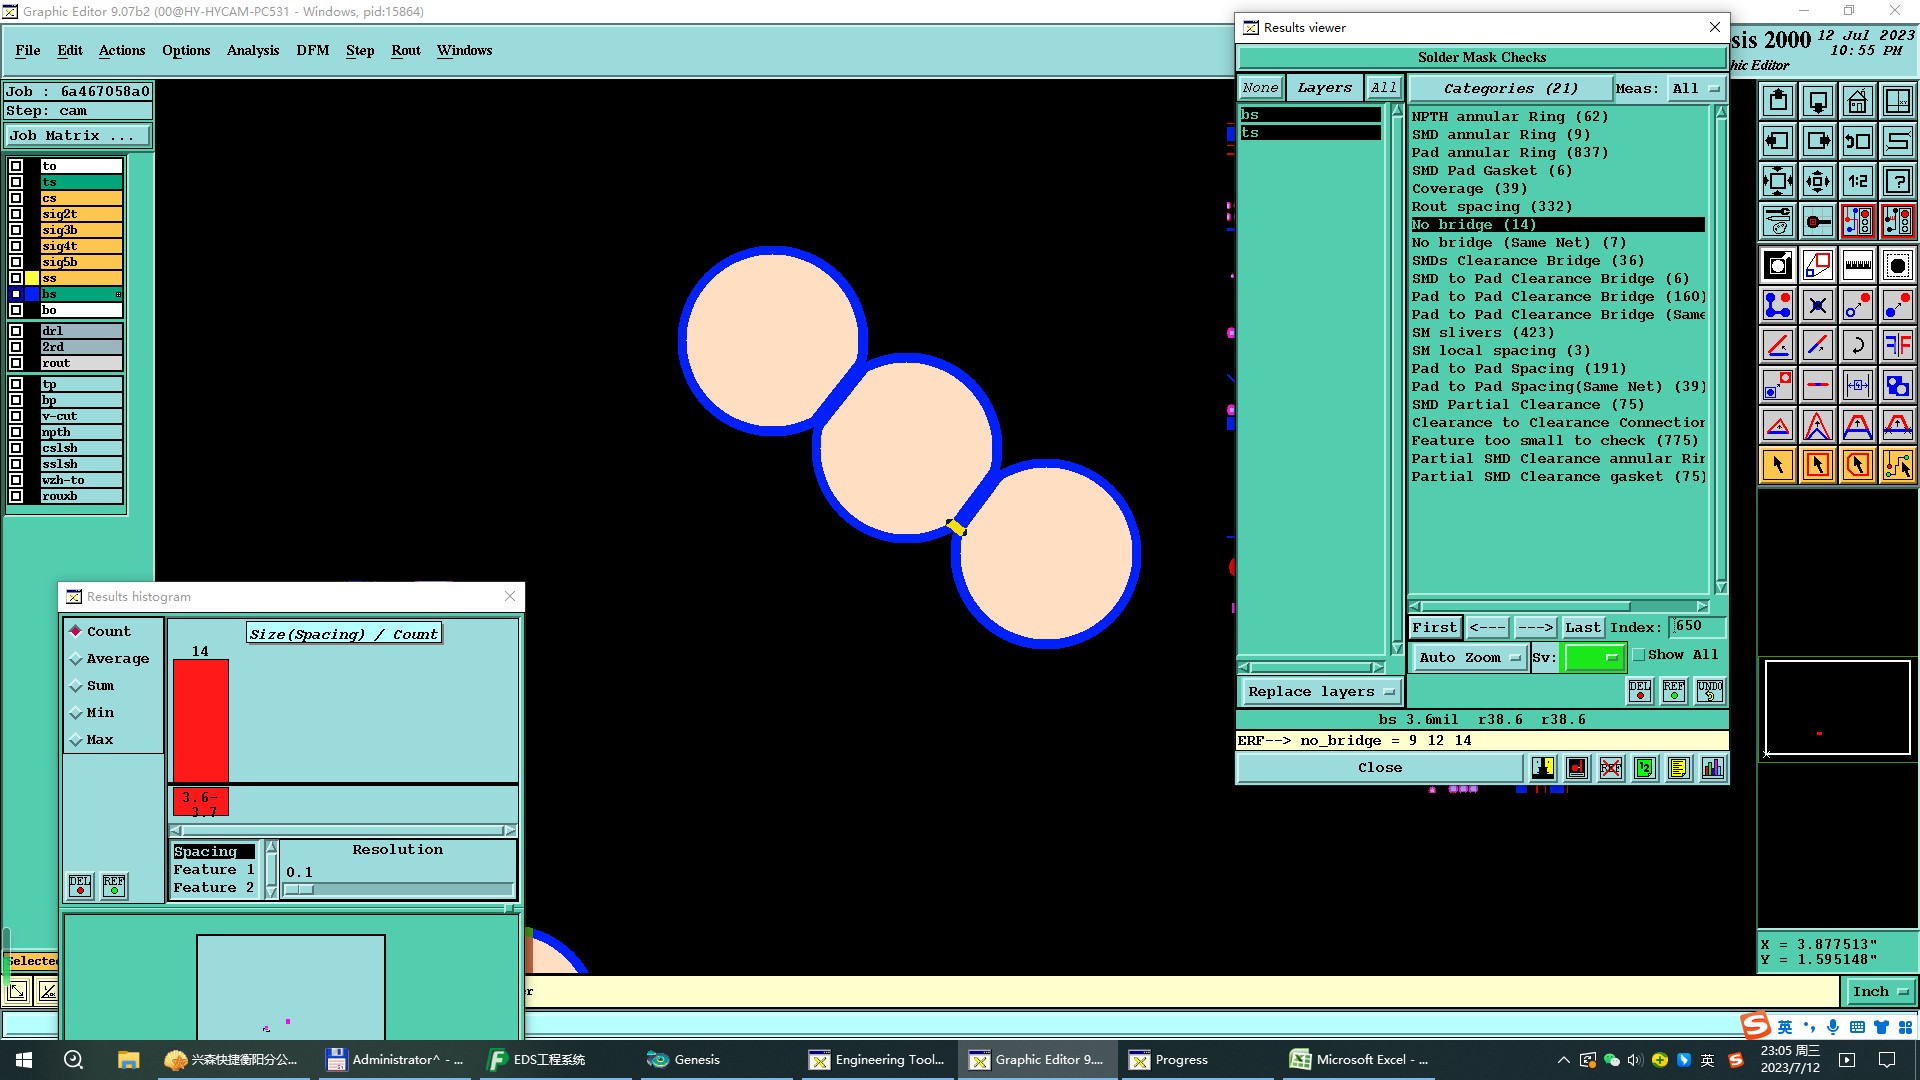
Task: Open Replace layers dropdown
Action: [x=1320, y=691]
